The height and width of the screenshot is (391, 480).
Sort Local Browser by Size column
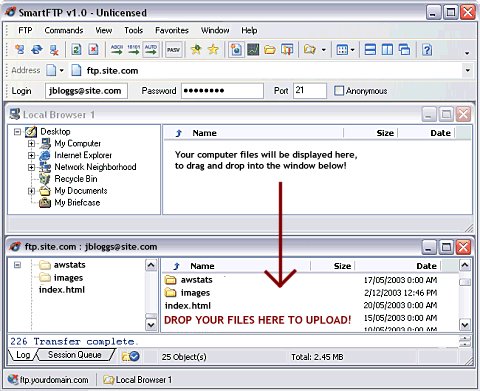tap(385, 133)
